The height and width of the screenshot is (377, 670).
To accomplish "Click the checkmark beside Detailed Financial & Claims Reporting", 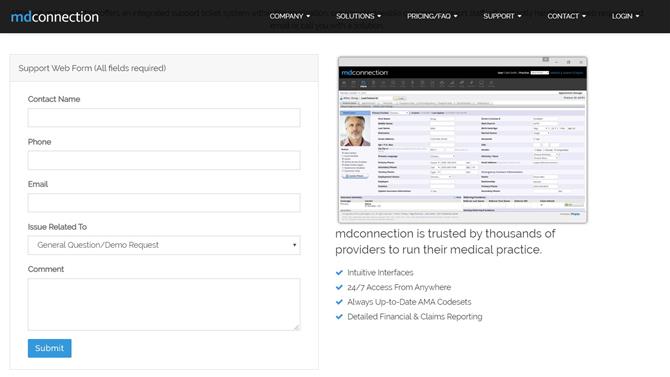I will [x=339, y=317].
